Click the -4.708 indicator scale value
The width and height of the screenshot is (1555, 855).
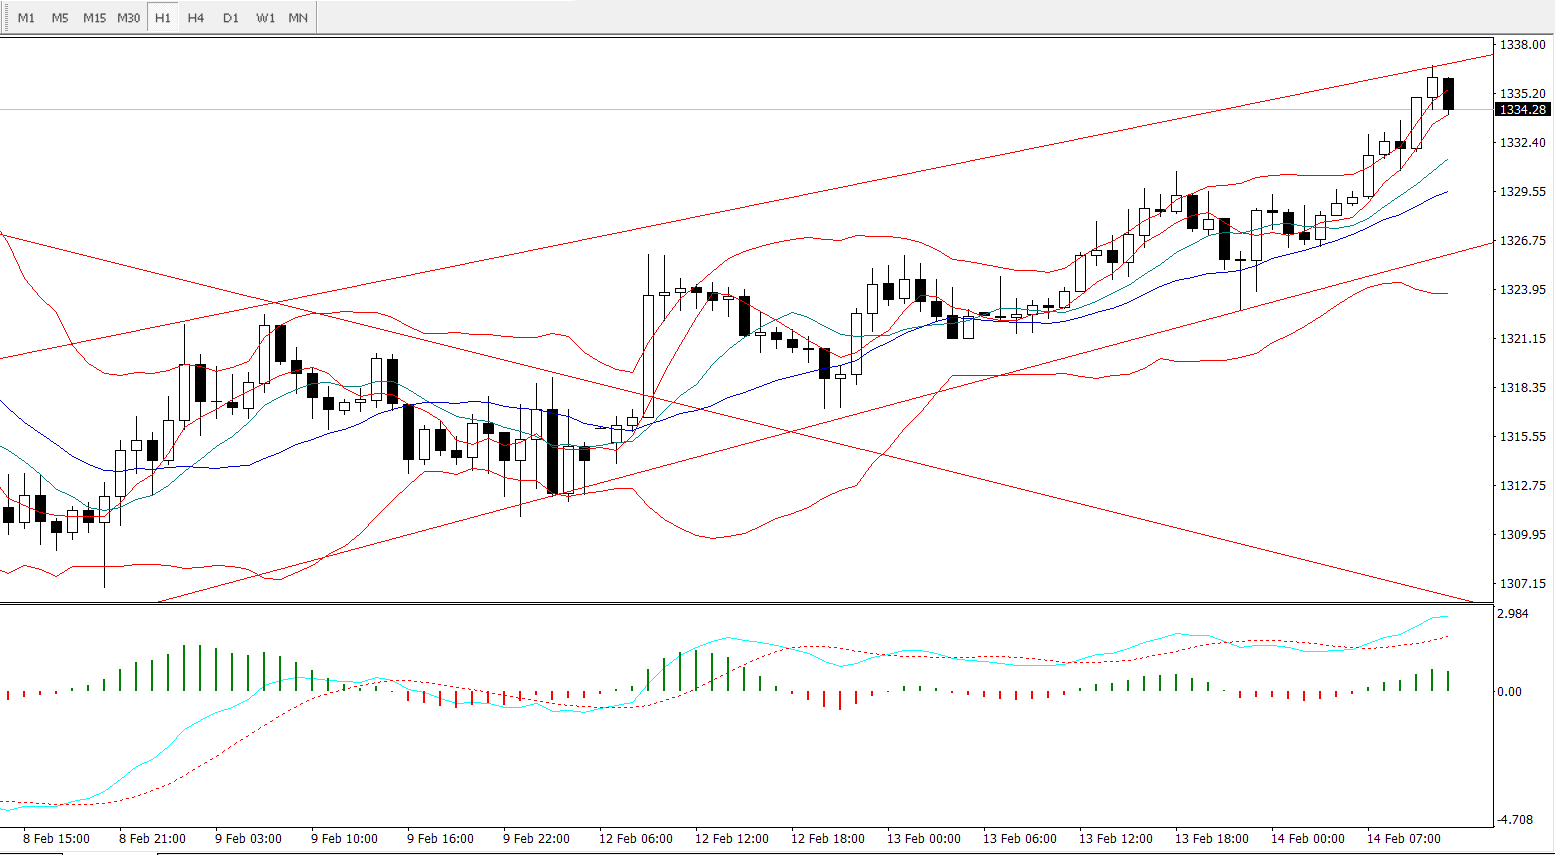click(1514, 820)
